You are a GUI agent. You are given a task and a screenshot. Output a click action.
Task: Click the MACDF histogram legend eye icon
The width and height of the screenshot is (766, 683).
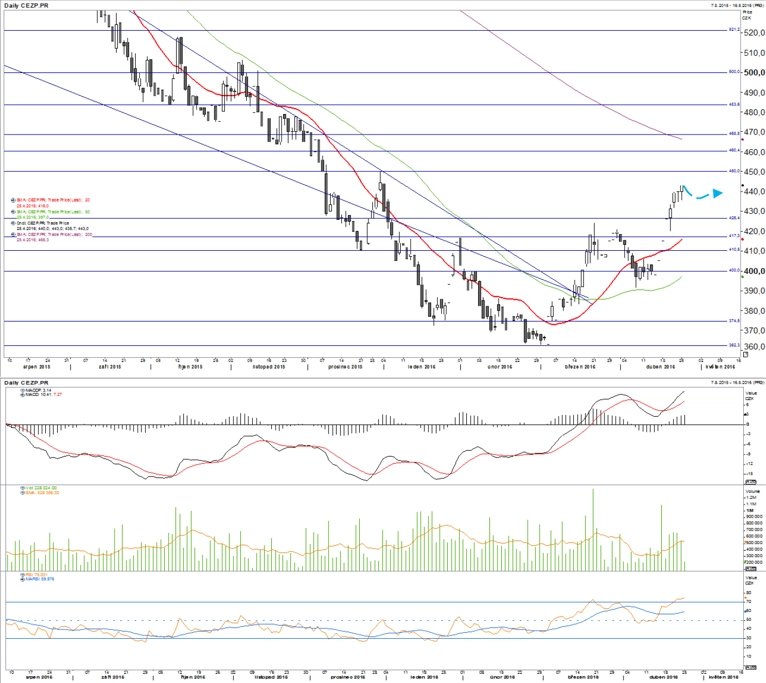[x=21, y=390]
